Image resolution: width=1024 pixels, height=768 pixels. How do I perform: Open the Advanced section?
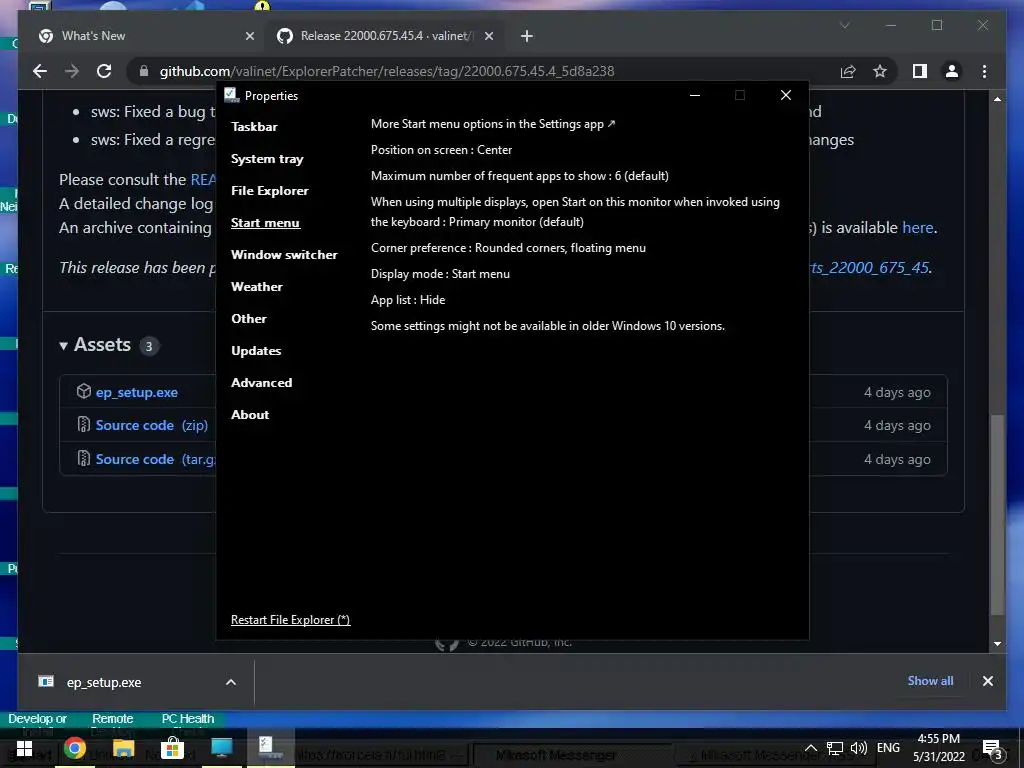261,383
